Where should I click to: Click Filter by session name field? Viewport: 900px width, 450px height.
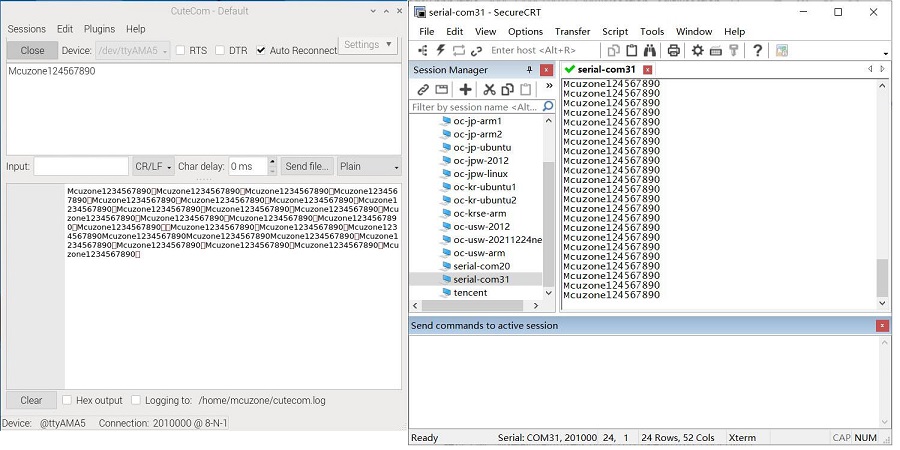tap(476, 107)
